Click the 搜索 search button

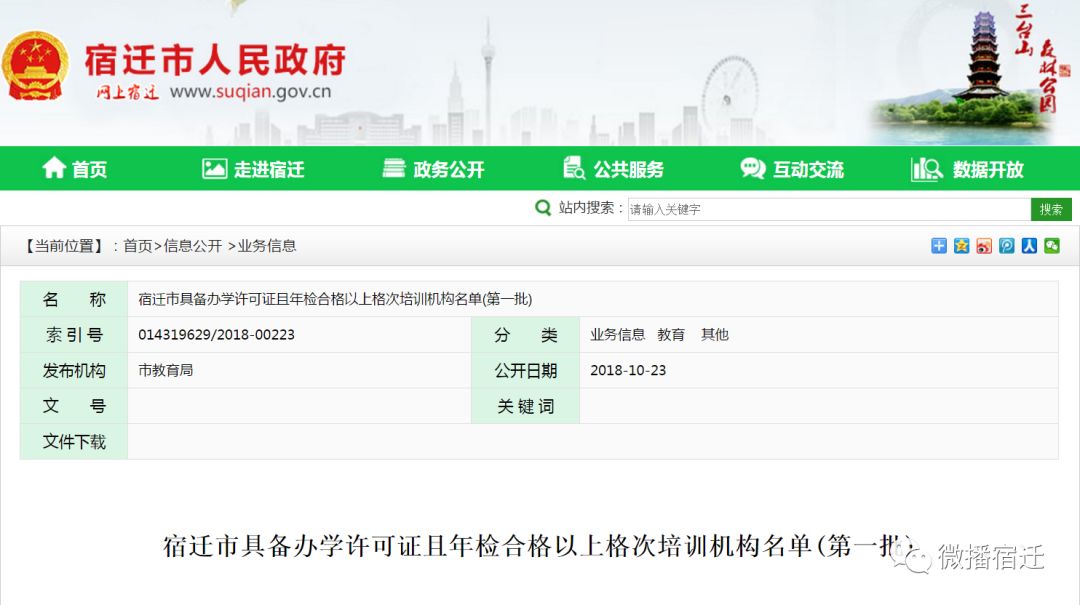point(1051,208)
